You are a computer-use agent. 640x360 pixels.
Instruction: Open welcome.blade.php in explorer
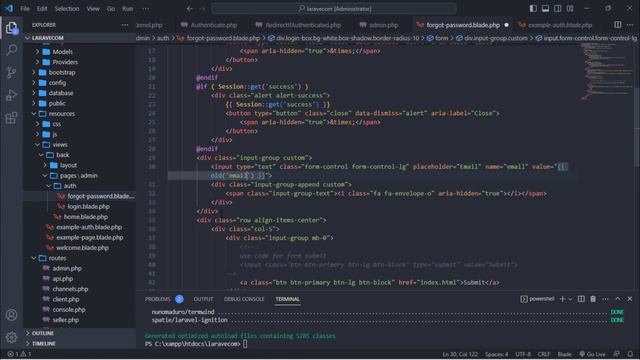point(79,248)
